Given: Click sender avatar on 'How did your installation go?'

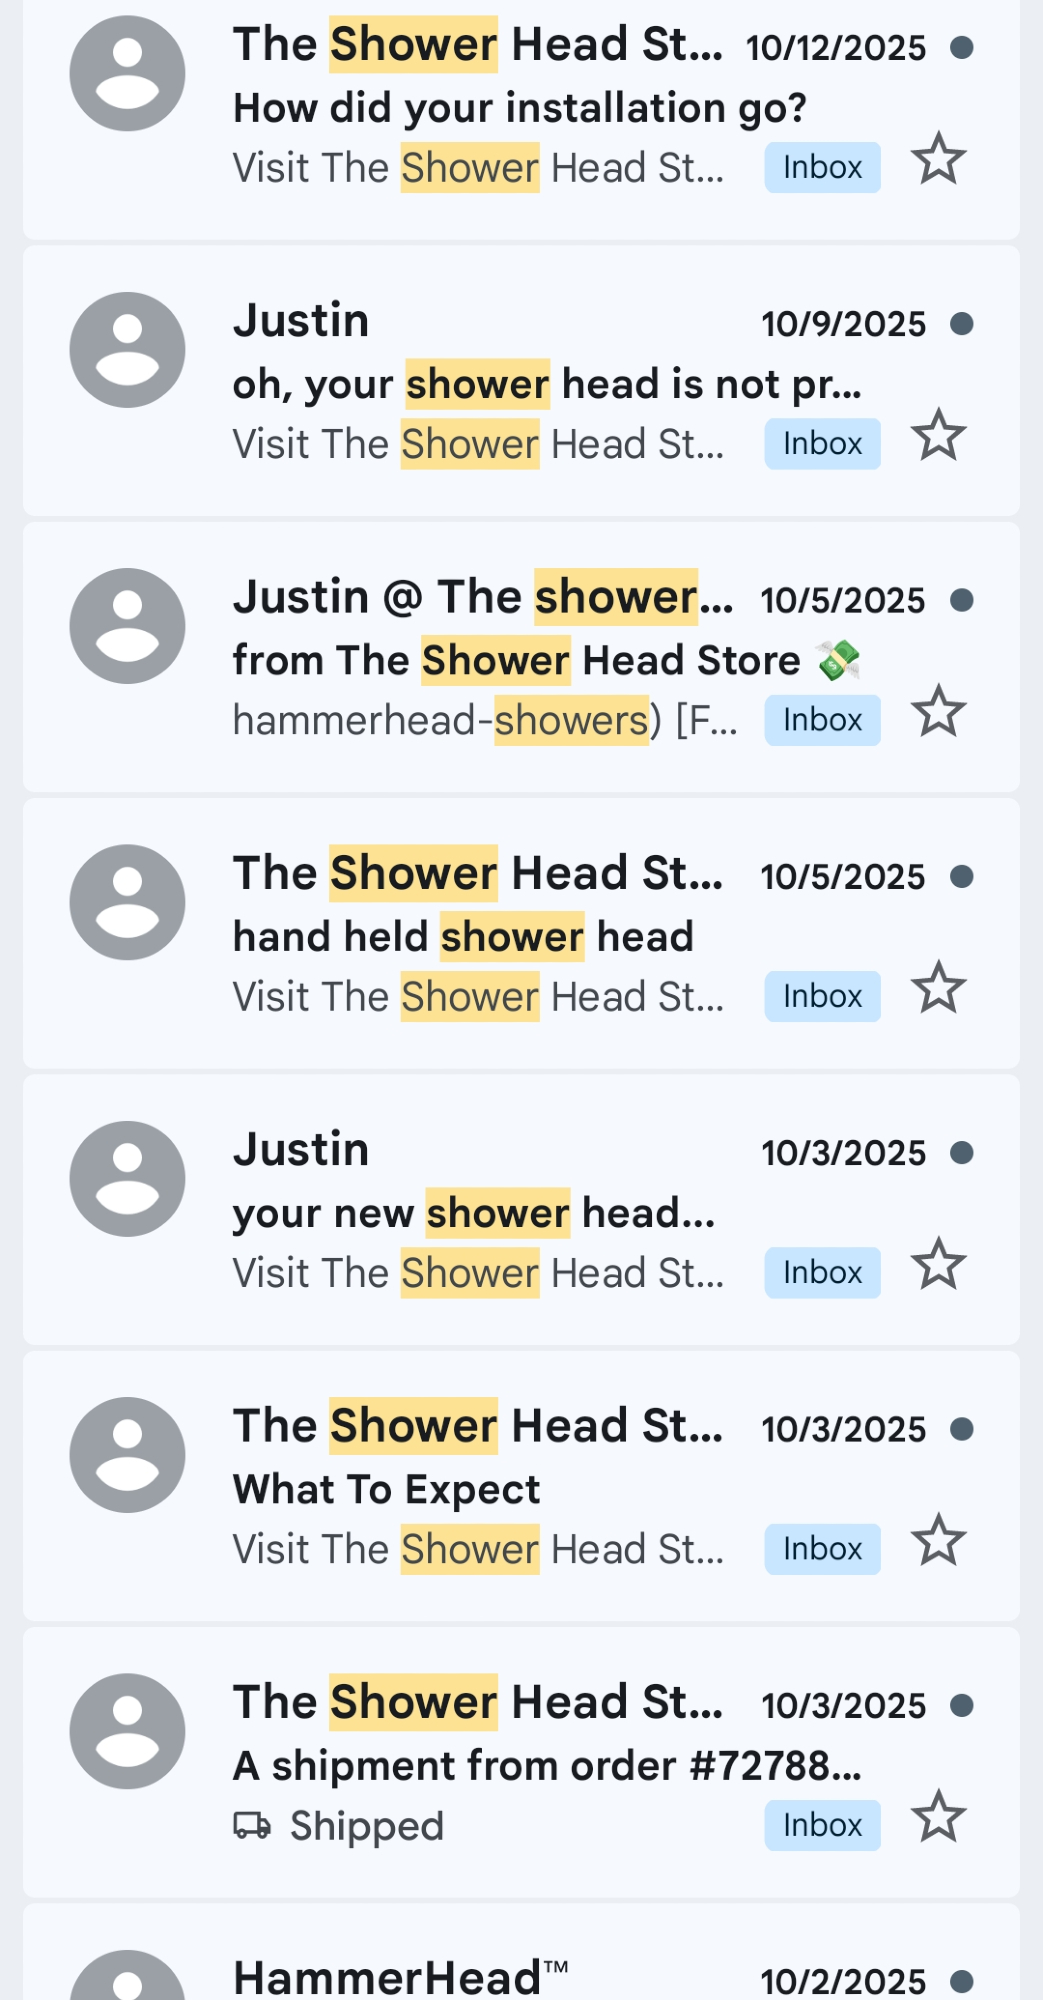Looking at the screenshot, I should pos(127,74).
